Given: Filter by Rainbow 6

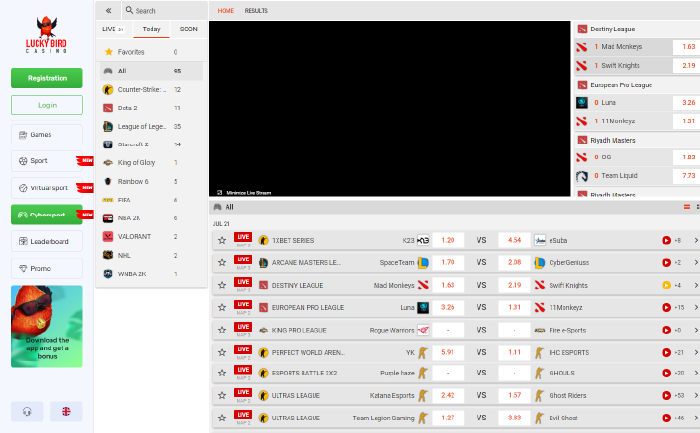Looking at the screenshot, I should 151,182.
